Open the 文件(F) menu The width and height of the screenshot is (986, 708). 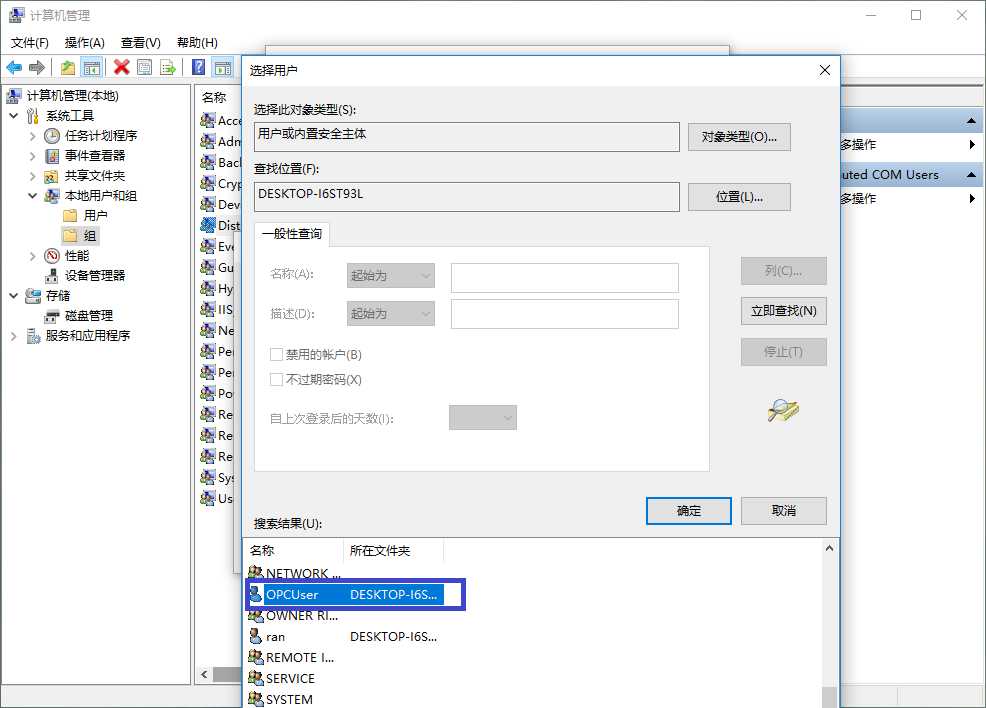point(30,43)
